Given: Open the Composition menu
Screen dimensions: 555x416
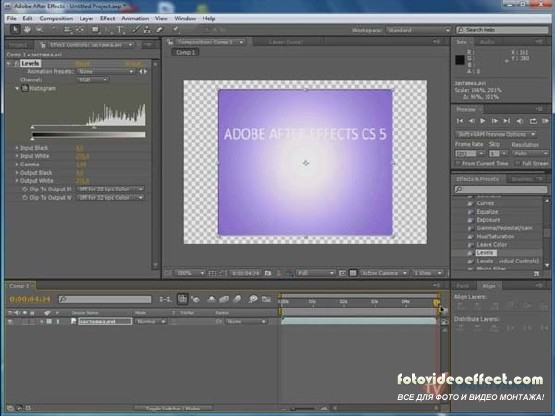Looking at the screenshot, I should click(56, 18).
